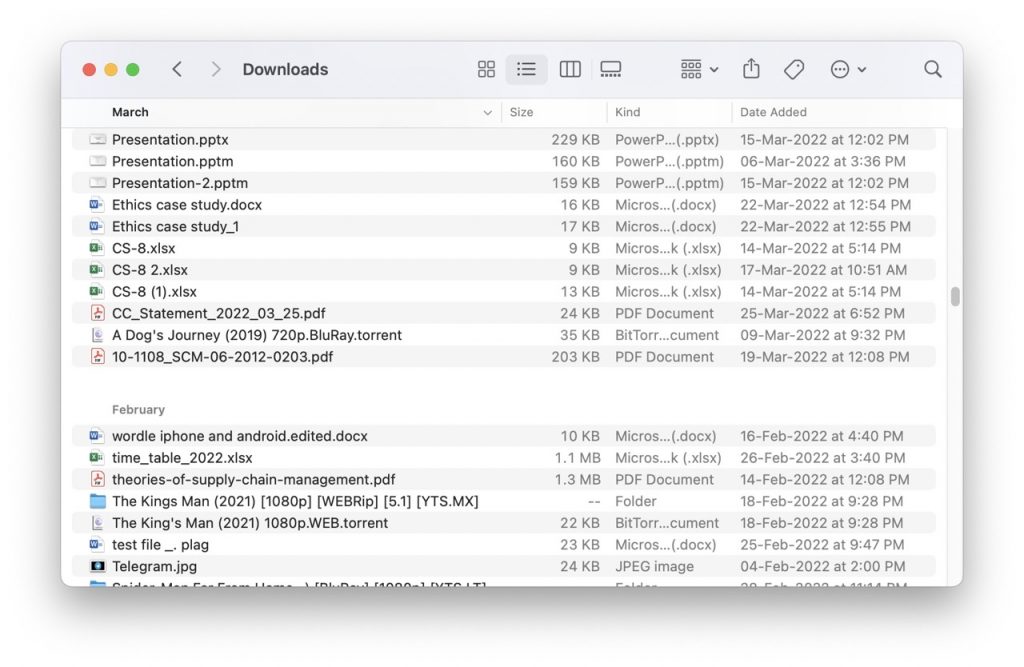Select file name 10-1108_SCM-06-2012-0203.pdf
1024x667 pixels.
pyautogui.click(x=223, y=357)
